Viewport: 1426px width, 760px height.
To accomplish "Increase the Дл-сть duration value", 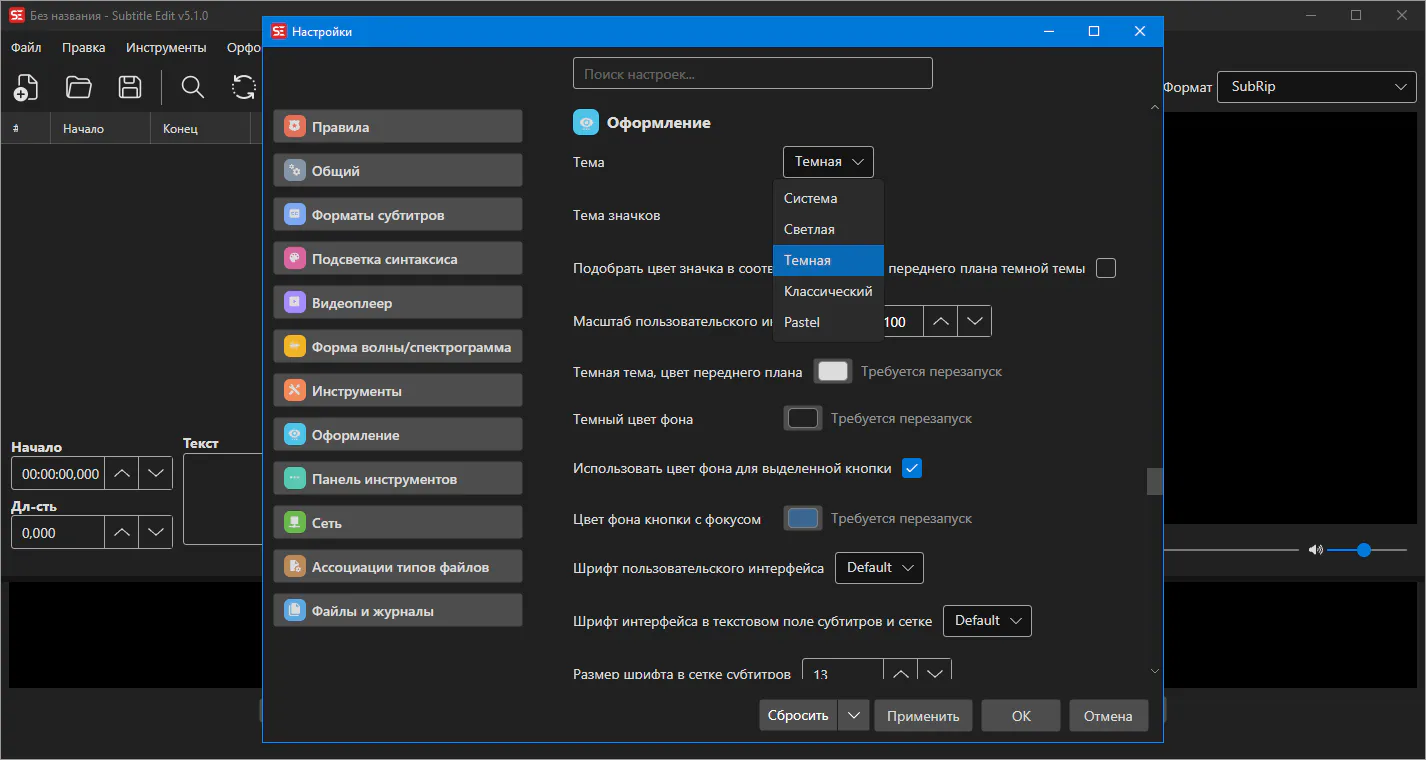I will (x=121, y=533).
